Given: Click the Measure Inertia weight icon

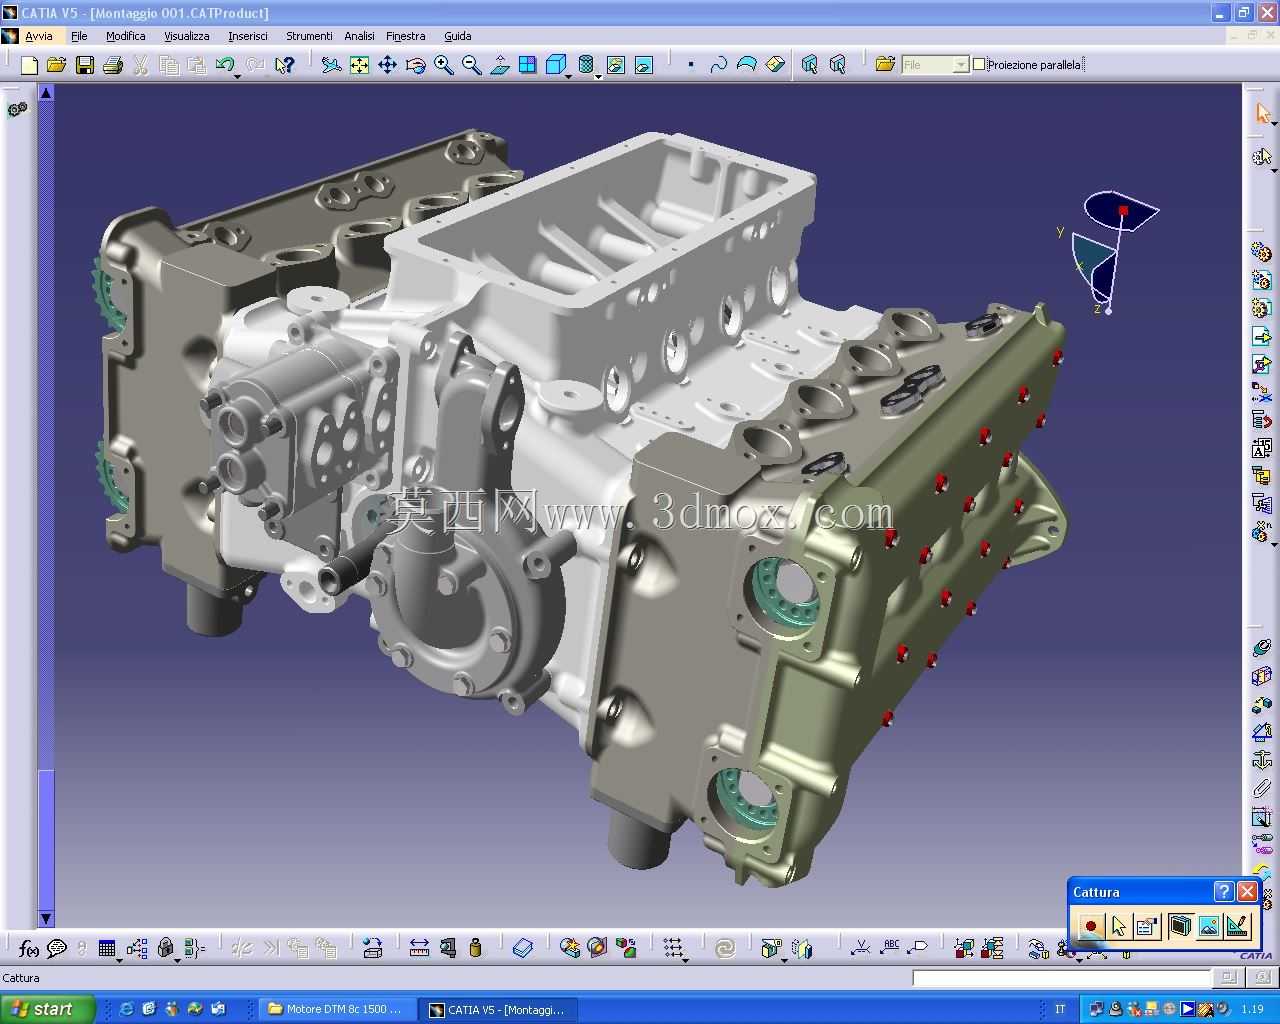Looking at the screenshot, I should [475, 948].
